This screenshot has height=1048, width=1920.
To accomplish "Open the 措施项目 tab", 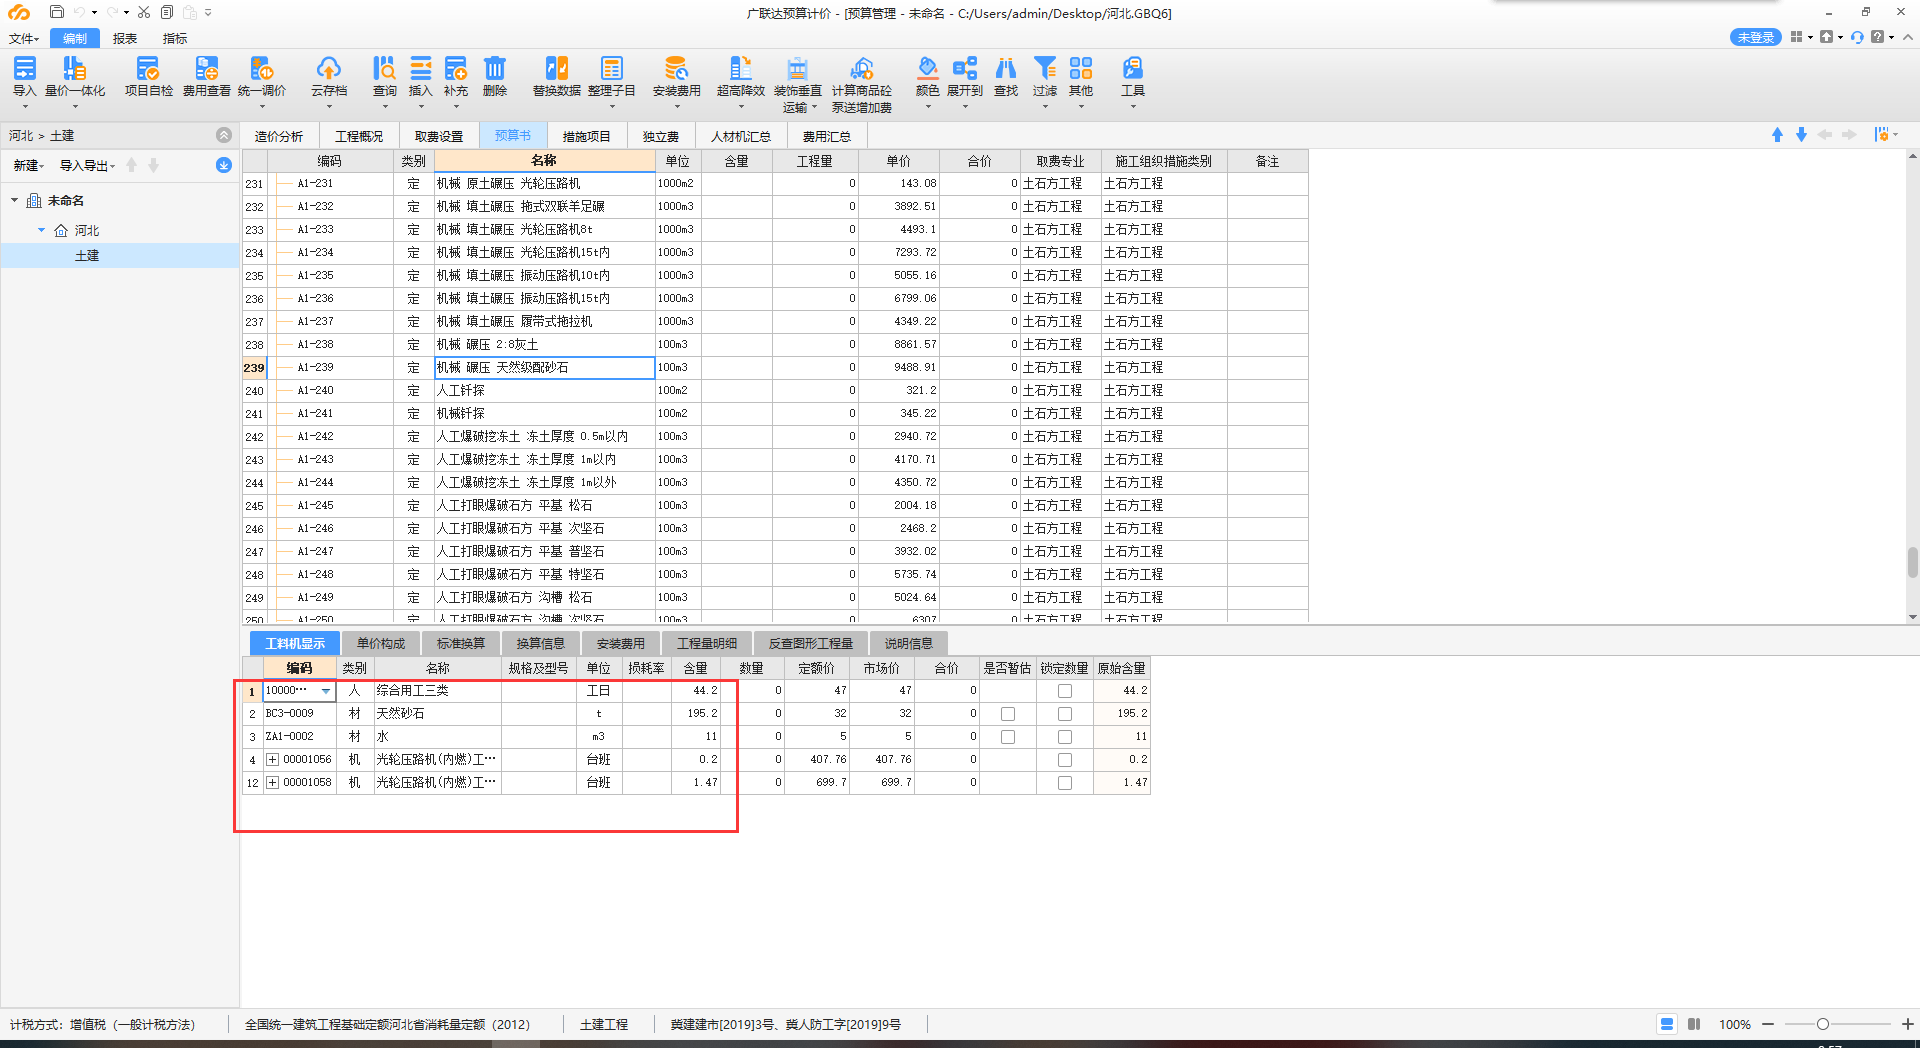I will coord(586,136).
